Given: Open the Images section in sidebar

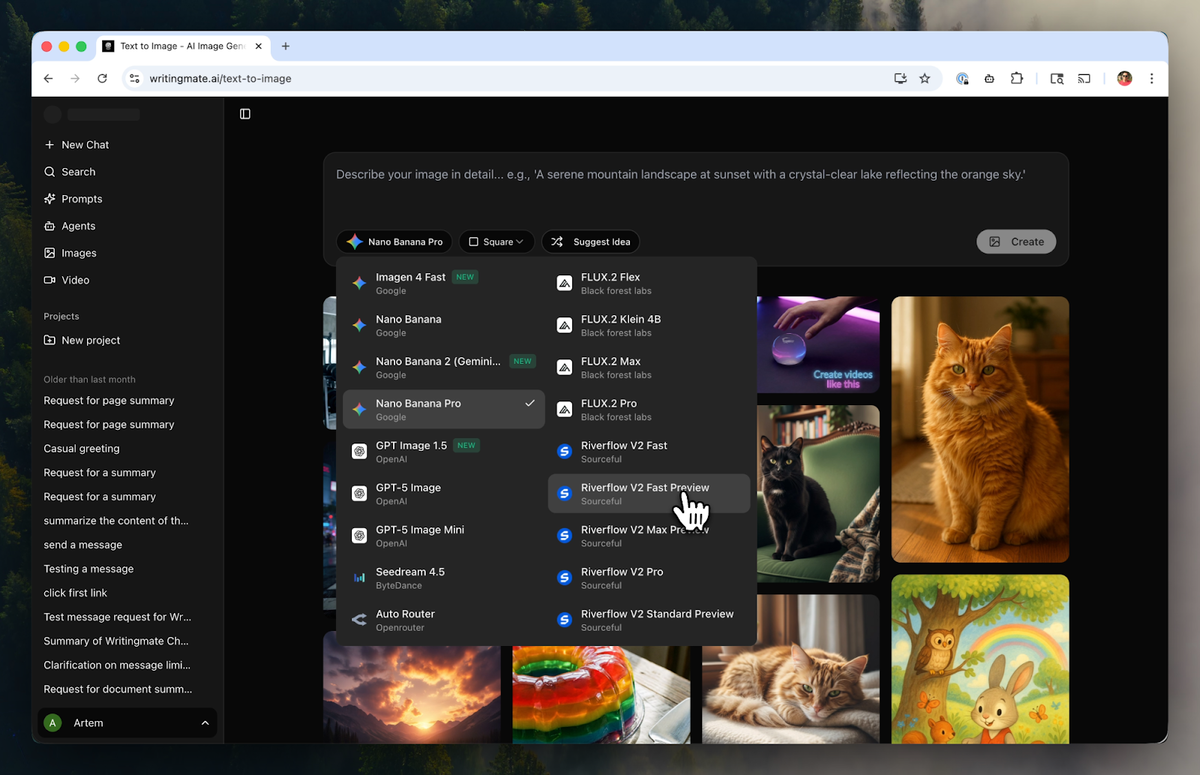Looking at the screenshot, I should click(x=78, y=253).
